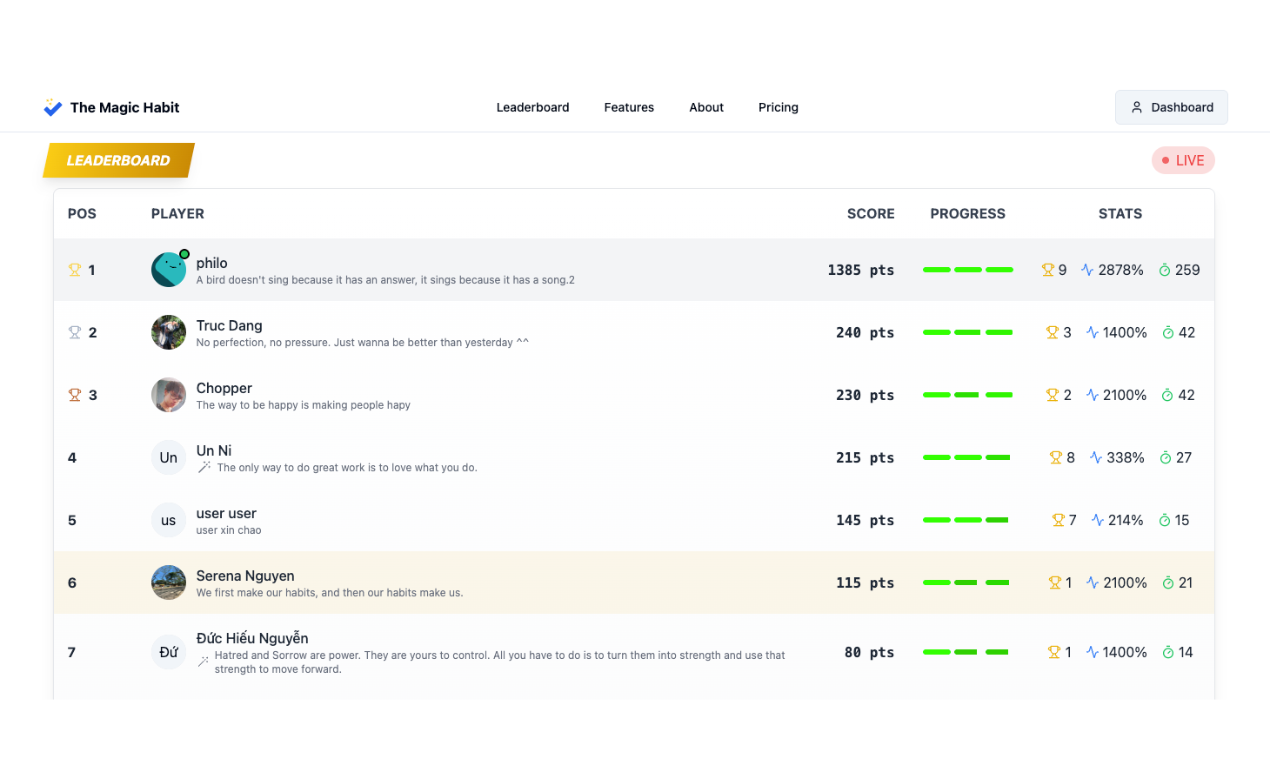Click philo's trophy count icon
The height and width of the screenshot is (760, 1270).
tap(1048, 270)
